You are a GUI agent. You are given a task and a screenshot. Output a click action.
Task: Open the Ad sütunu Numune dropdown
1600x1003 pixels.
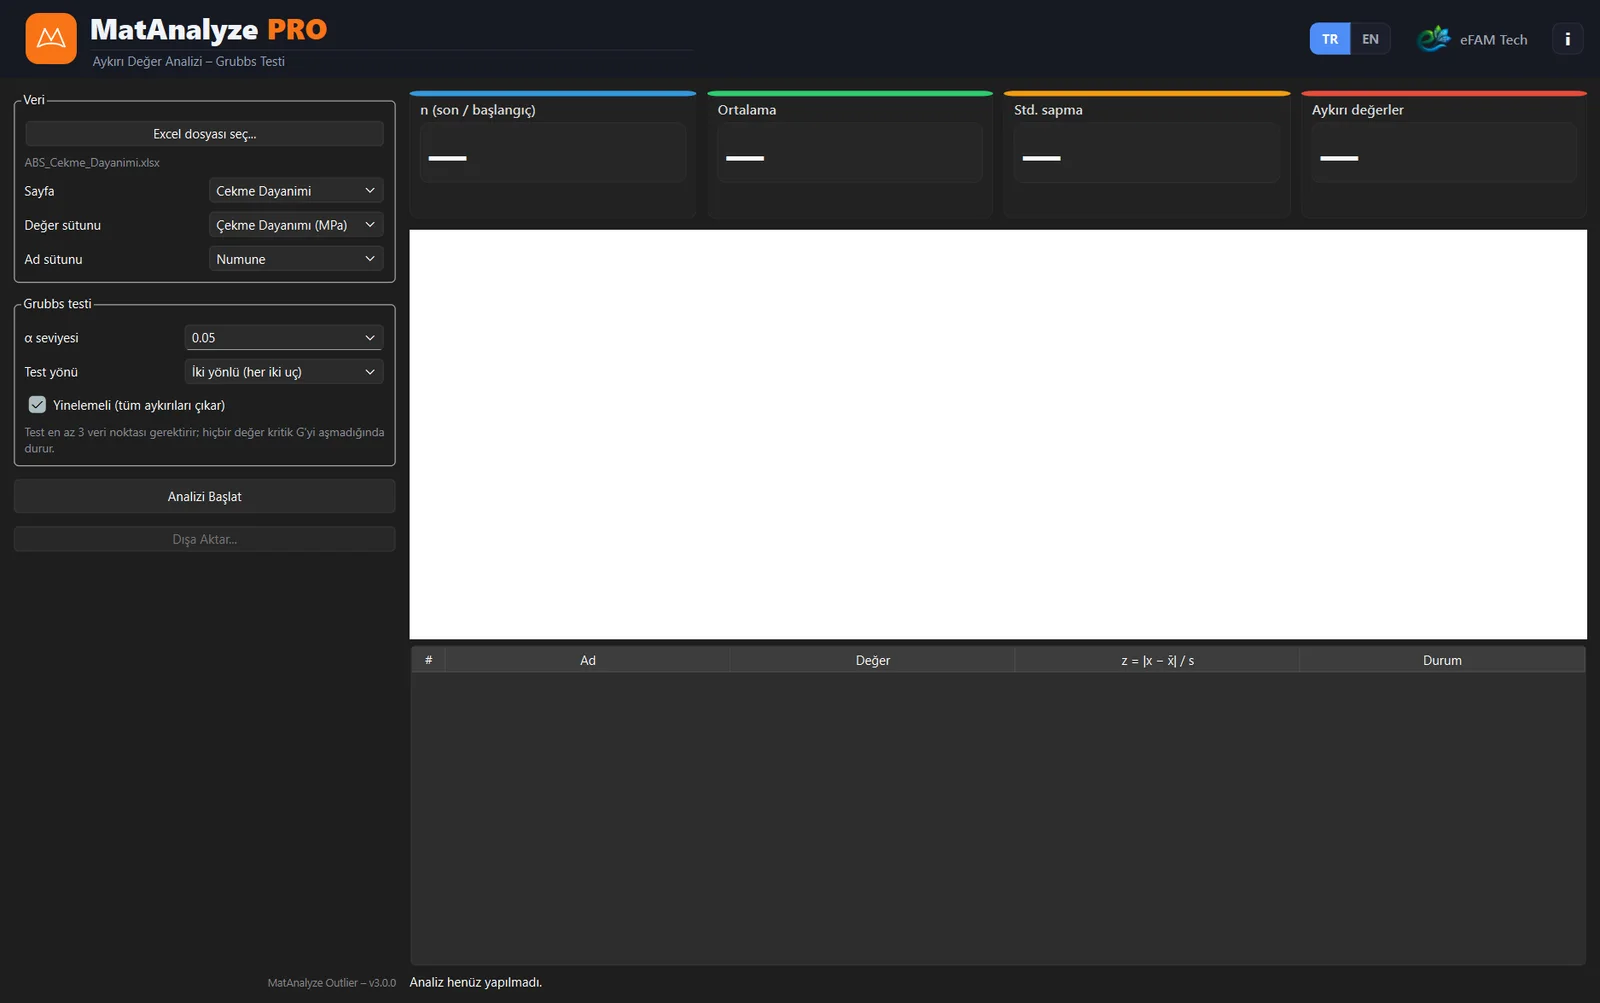click(x=296, y=259)
